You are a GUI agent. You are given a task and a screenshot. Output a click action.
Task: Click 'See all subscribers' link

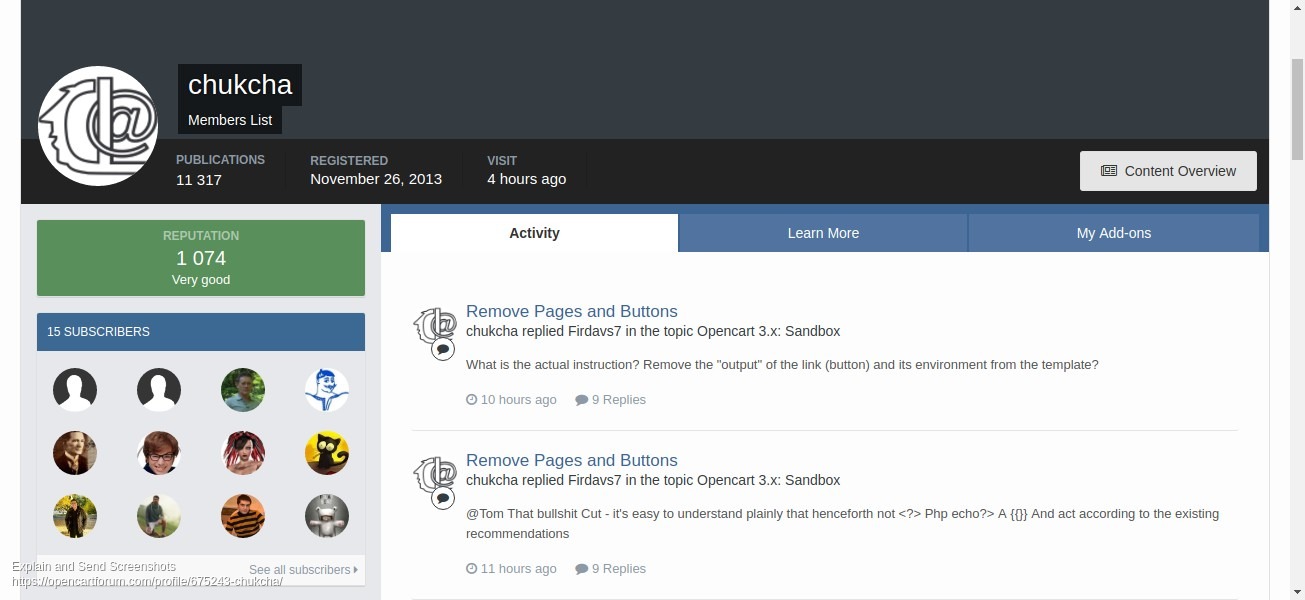pos(303,570)
